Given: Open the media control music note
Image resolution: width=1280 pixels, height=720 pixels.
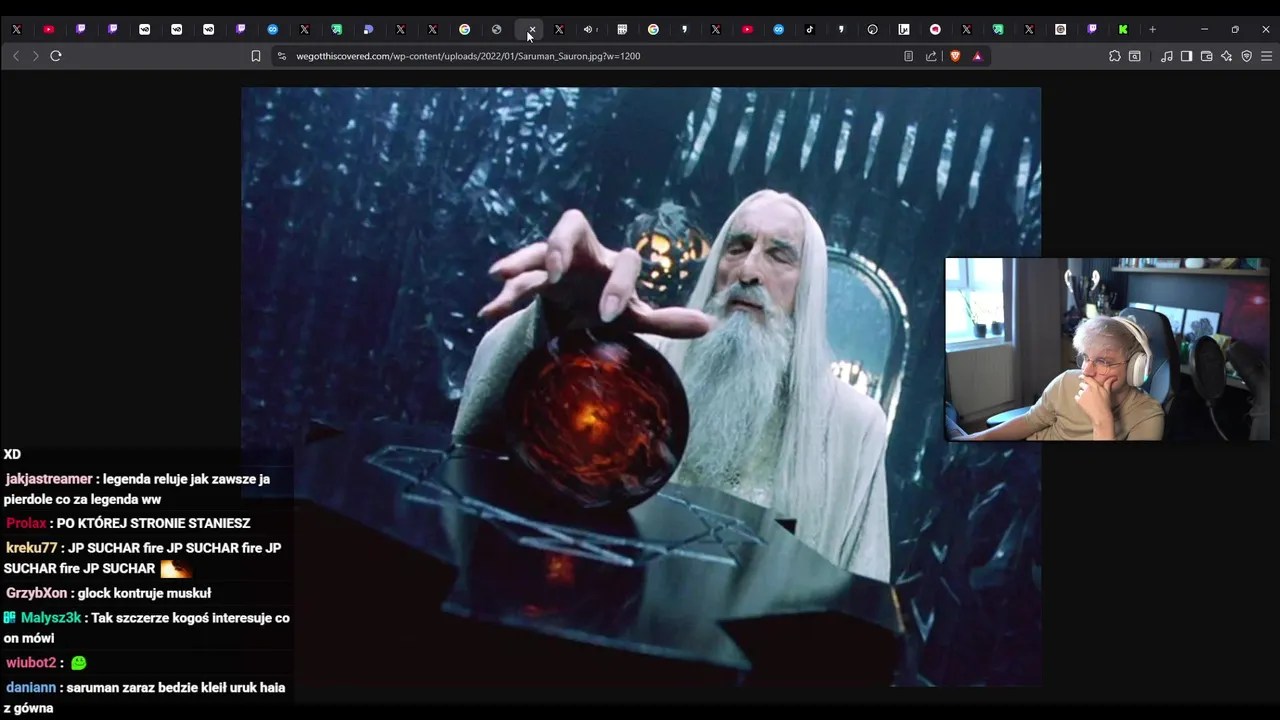Looking at the screenshot, I should coord(1167,56).
